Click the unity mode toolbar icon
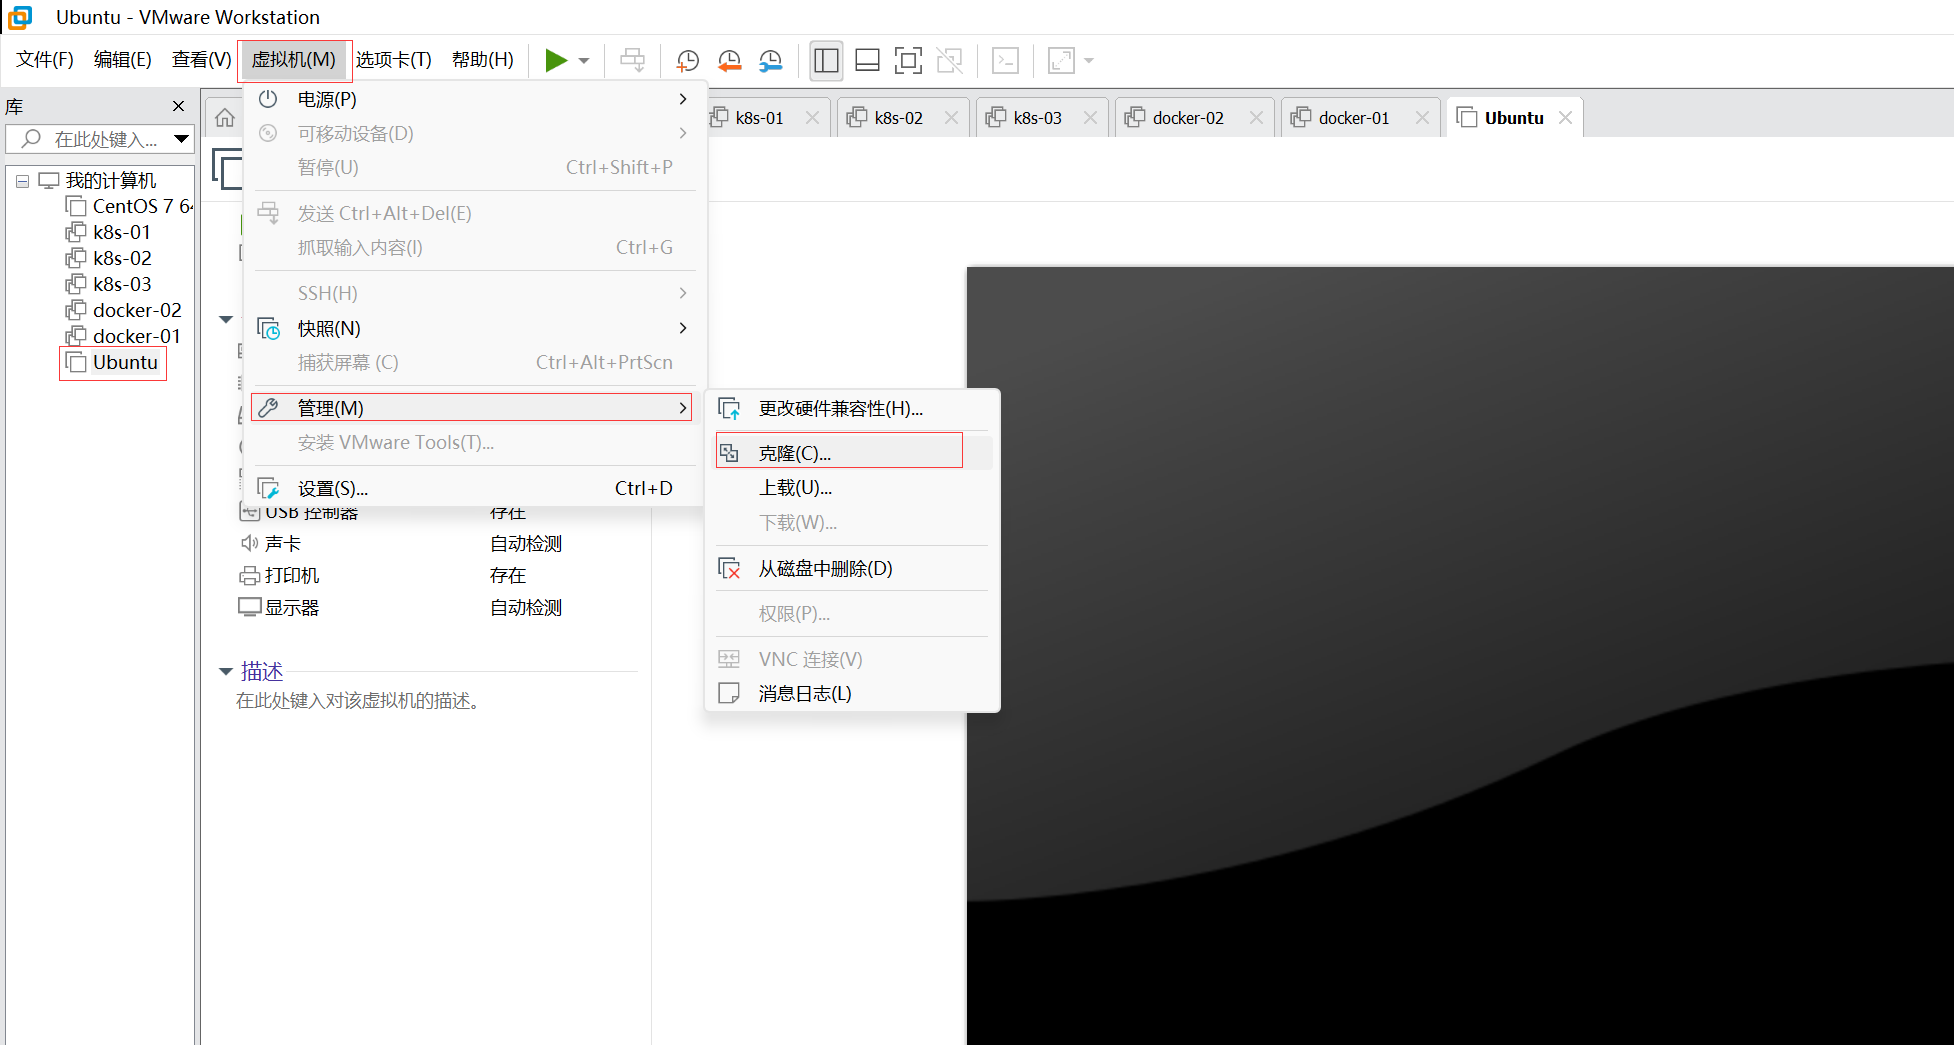This screenshot has height=1045, width=1954. tap(949, 61)
